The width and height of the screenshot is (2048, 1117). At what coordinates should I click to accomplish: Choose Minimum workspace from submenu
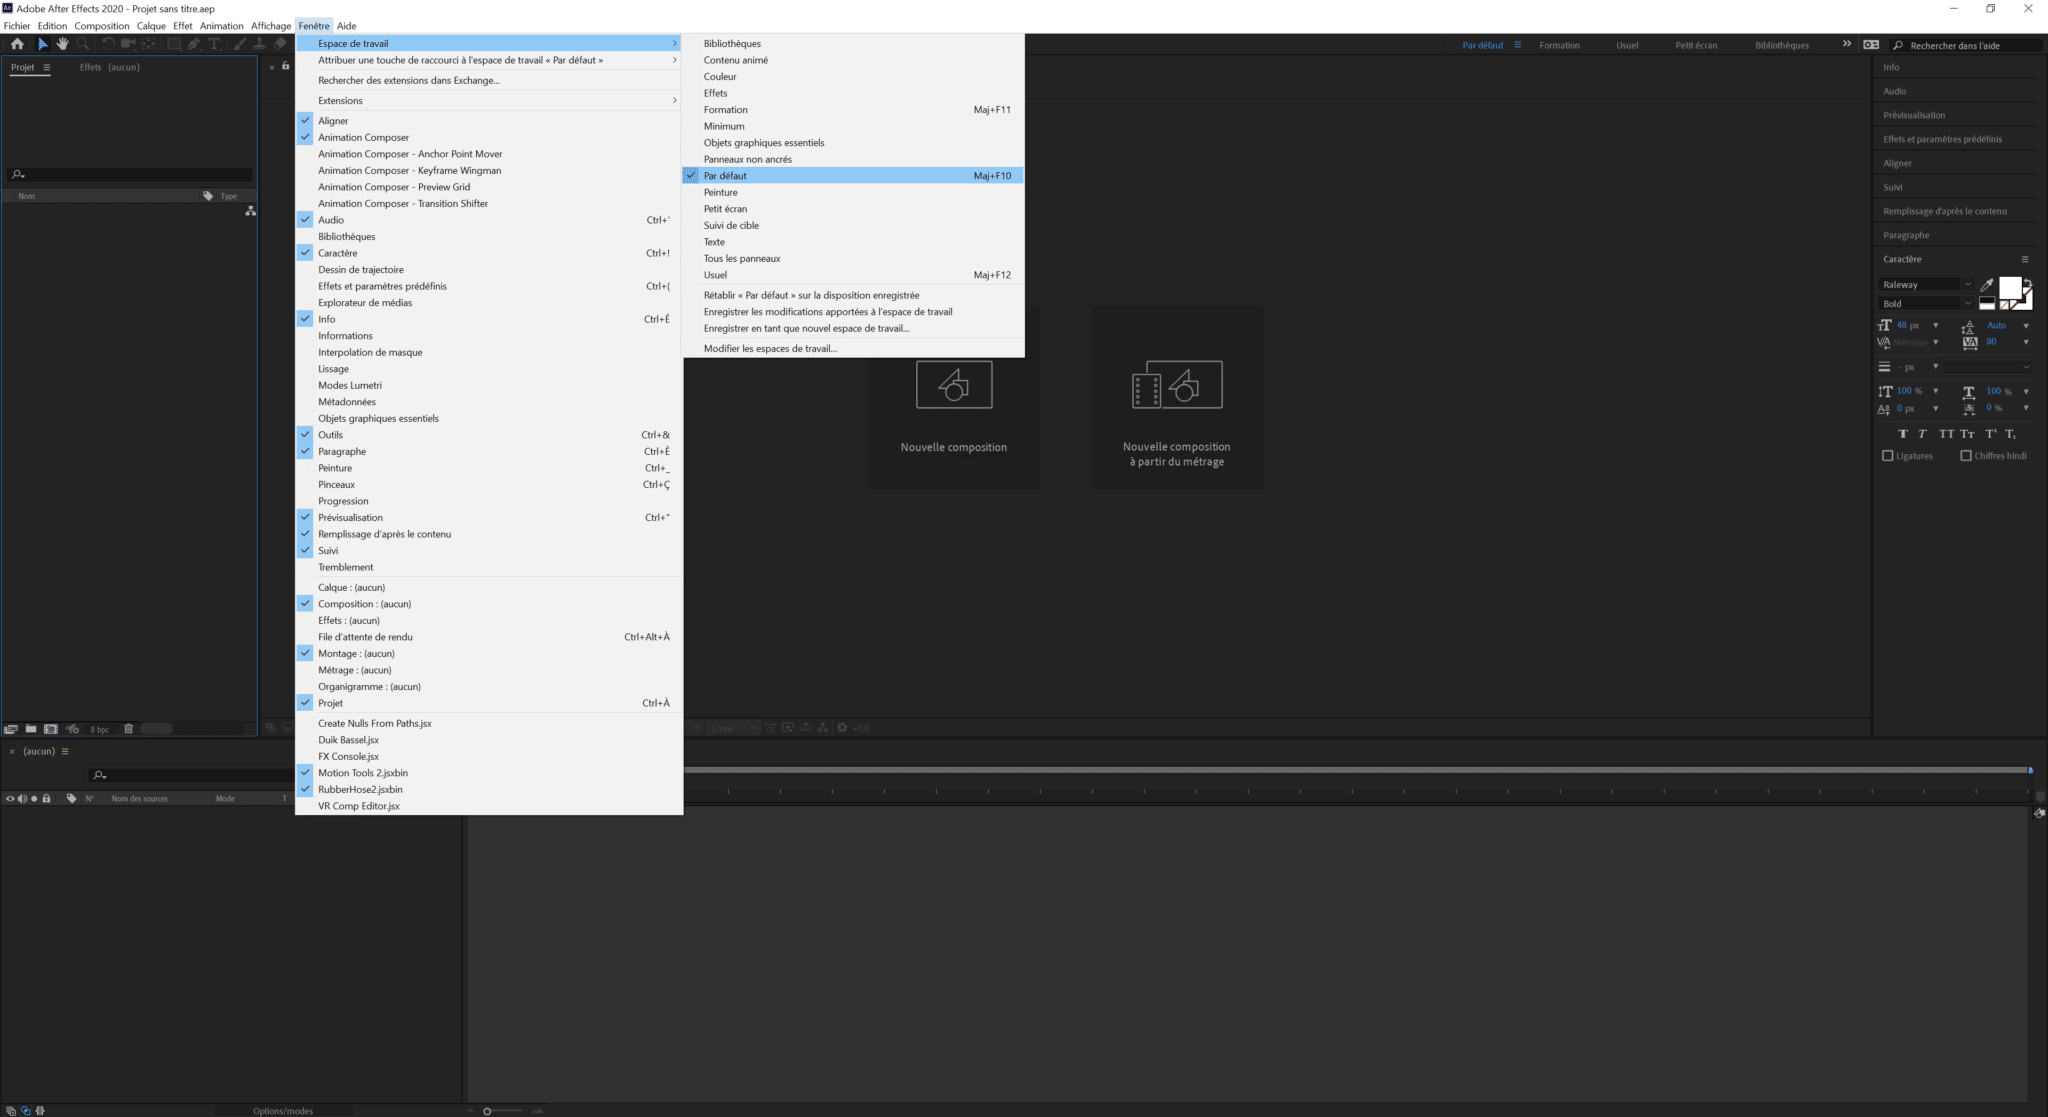(724, 126)
